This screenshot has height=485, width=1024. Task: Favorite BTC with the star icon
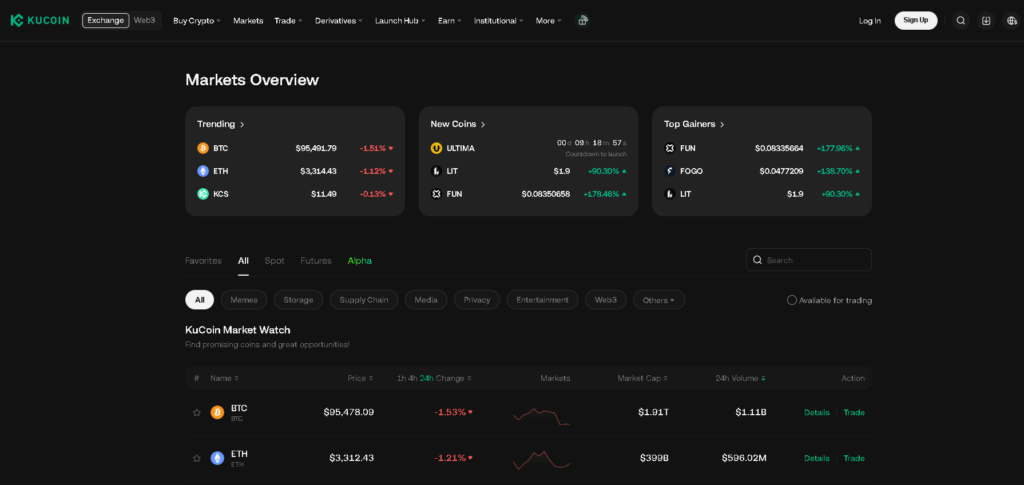pyautogui.click(x=197, y=413)
